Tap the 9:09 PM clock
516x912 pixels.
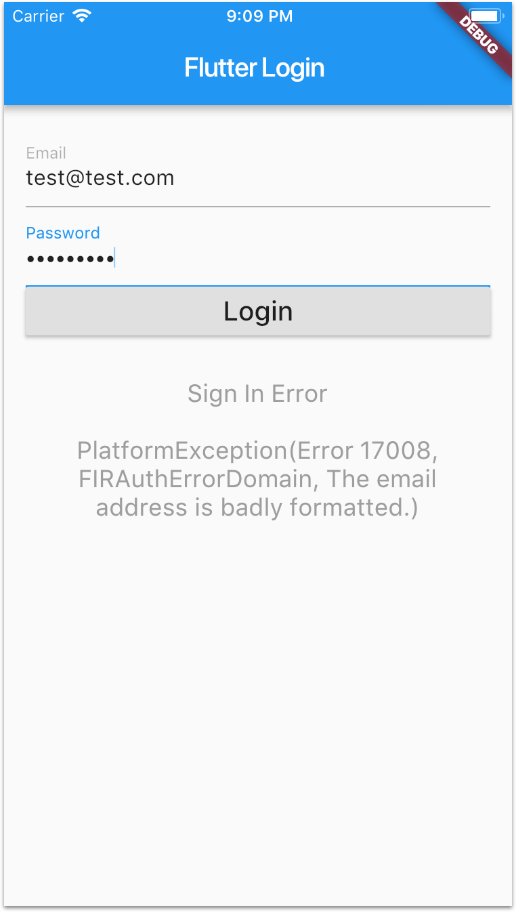tap(259, 16)
